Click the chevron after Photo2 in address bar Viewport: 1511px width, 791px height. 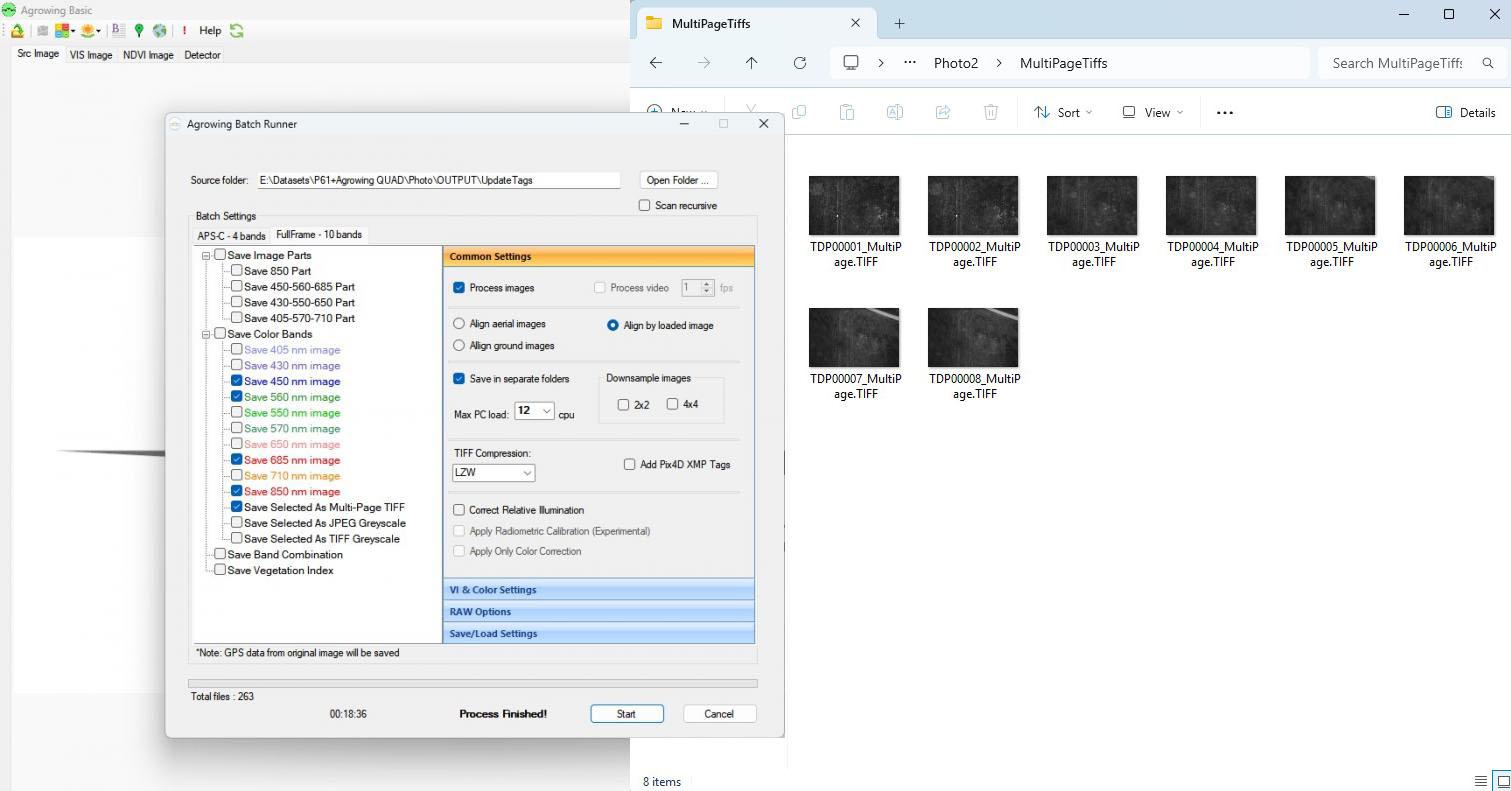point(999,63)
